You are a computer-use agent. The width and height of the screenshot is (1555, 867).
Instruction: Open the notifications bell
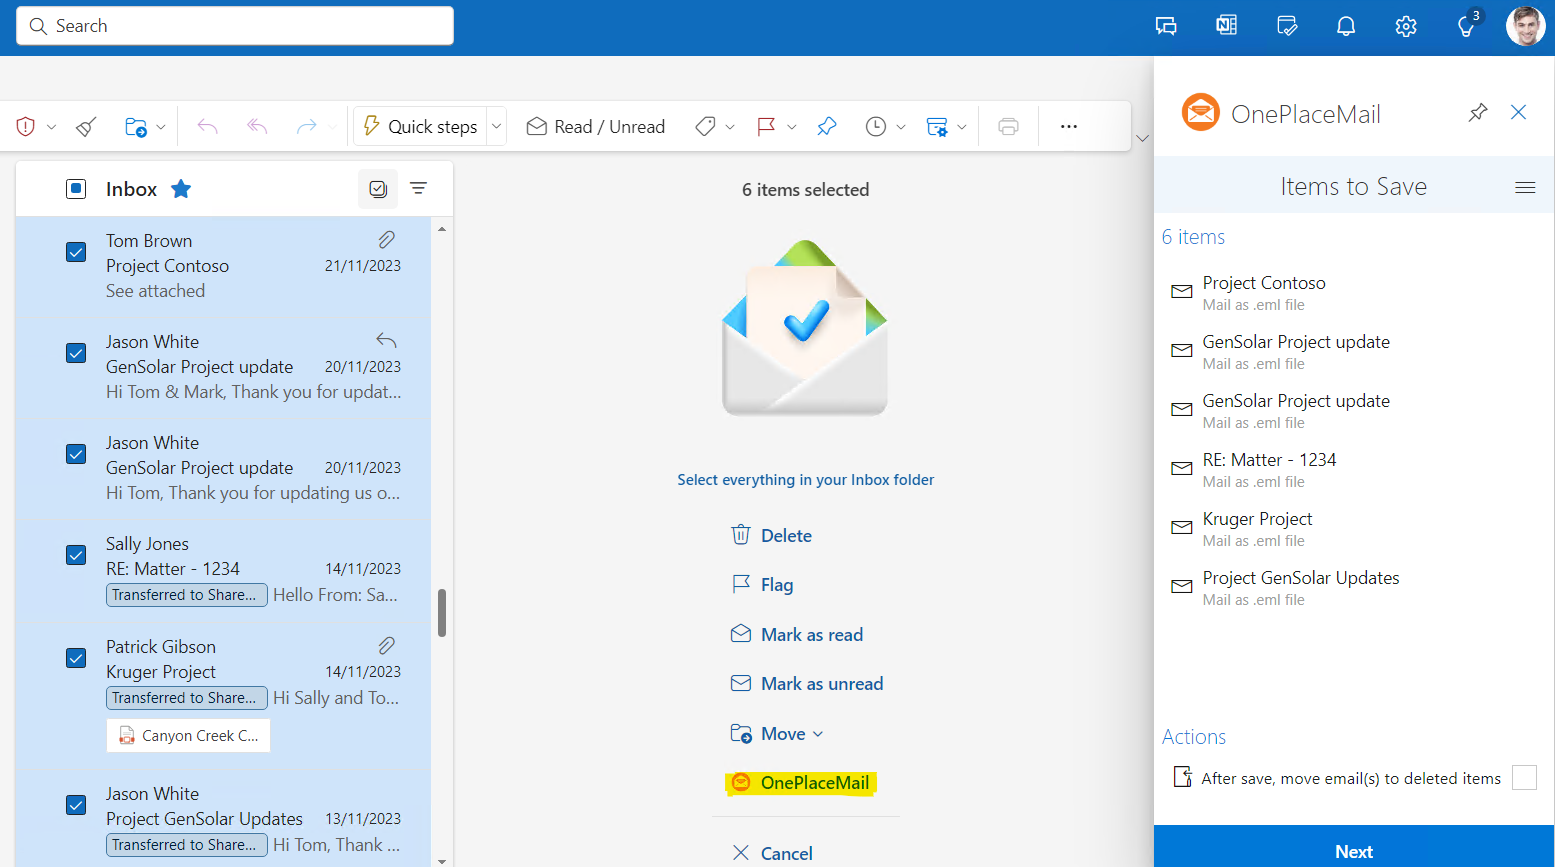(1346, 27)
